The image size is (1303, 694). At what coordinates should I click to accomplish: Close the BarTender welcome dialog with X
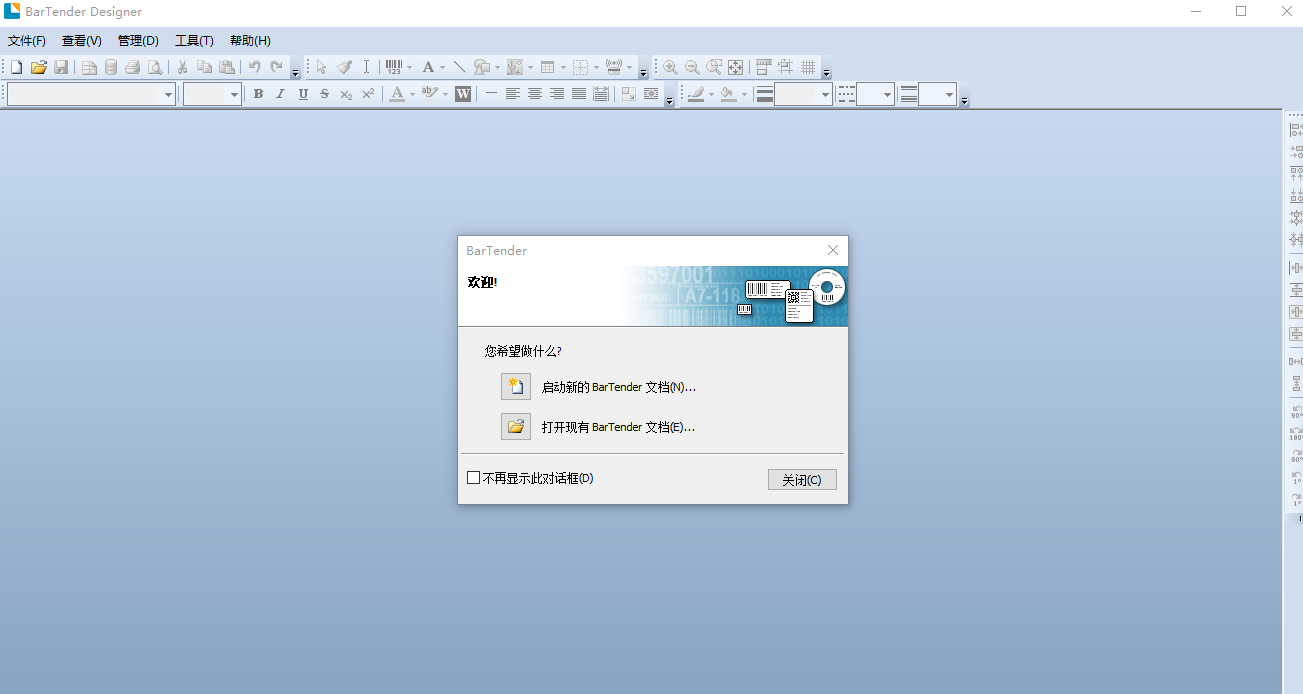[833, 250]
